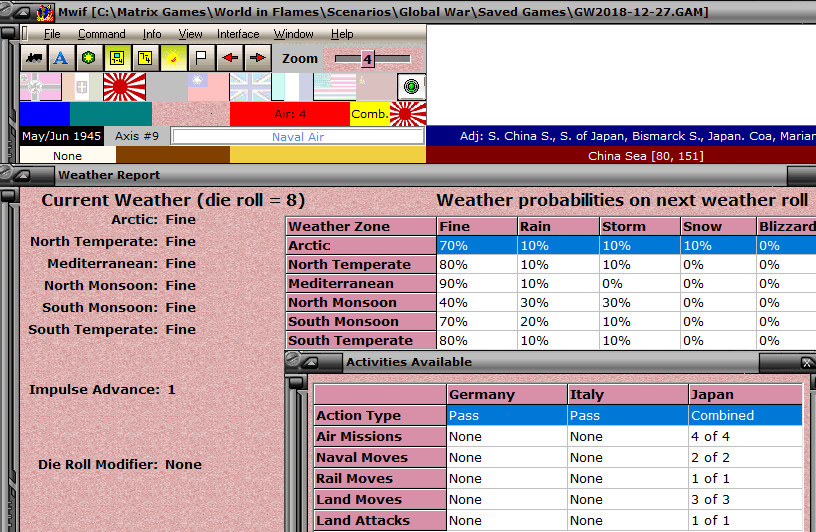Image resolution: width=816 pixels, height=532 pixels.
Task: Click the green hexagon toolbar icon
Action: (x=89, y=58)
